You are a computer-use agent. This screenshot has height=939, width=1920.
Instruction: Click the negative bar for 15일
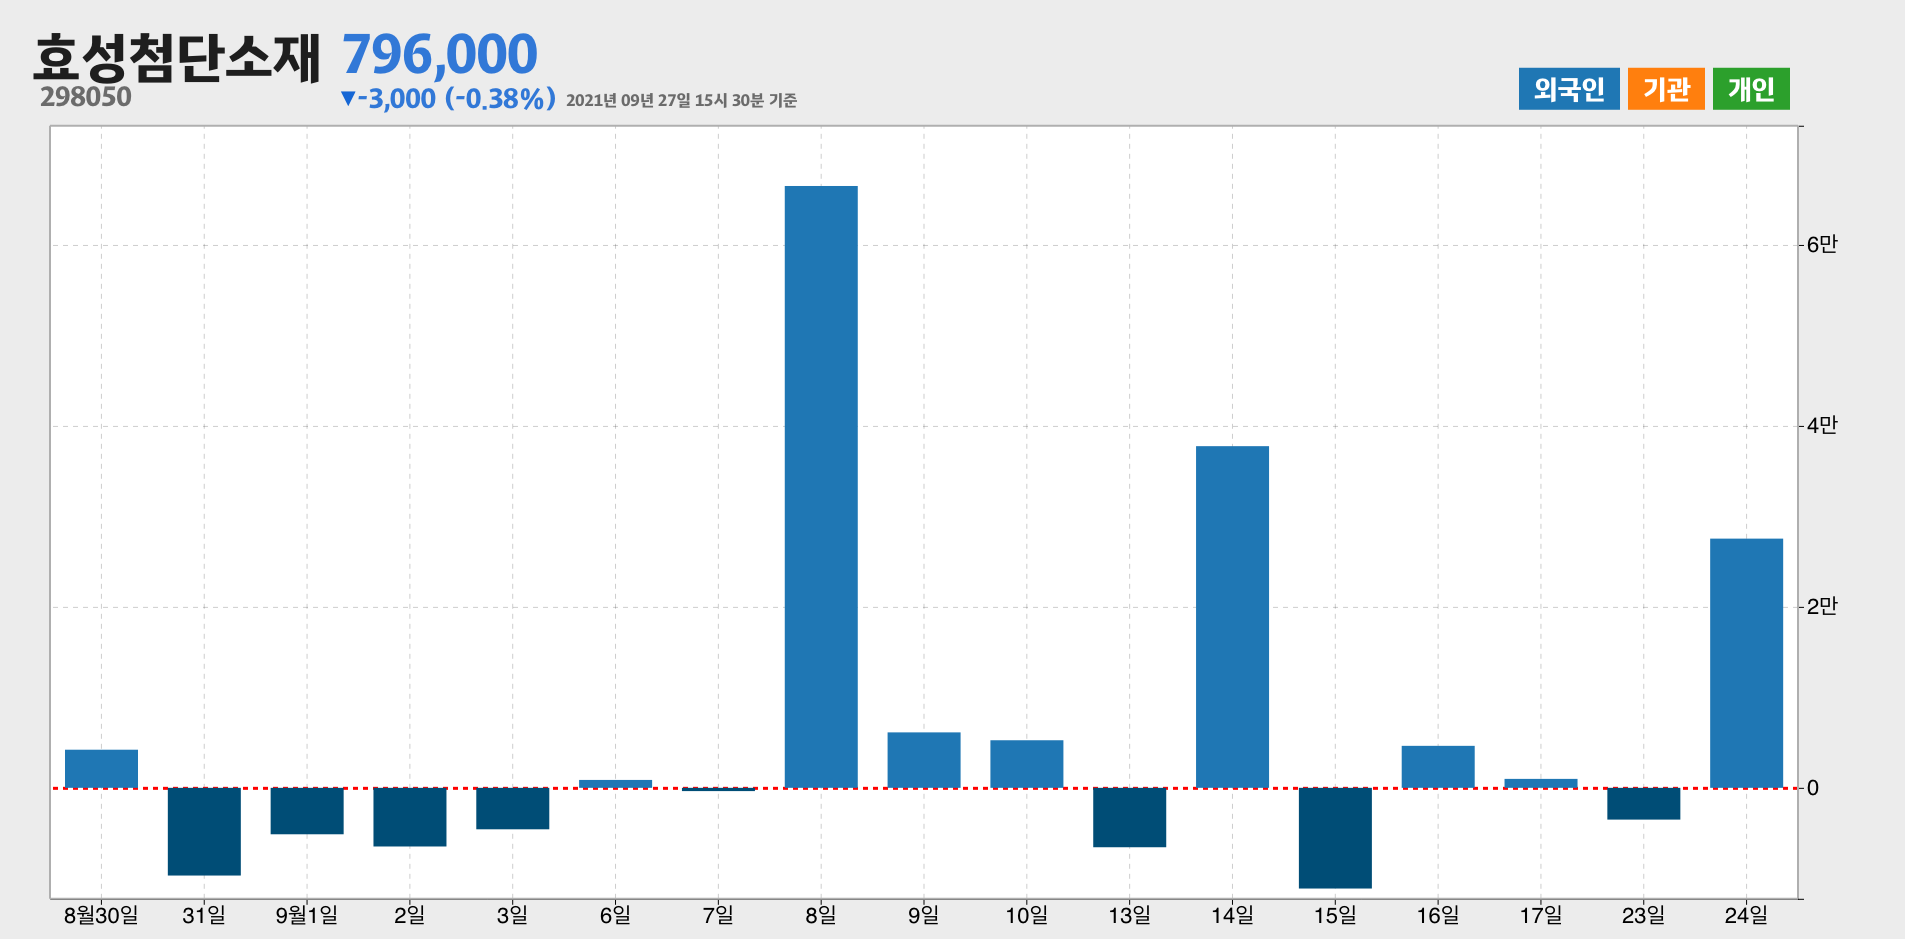(x=1335, y=838)
